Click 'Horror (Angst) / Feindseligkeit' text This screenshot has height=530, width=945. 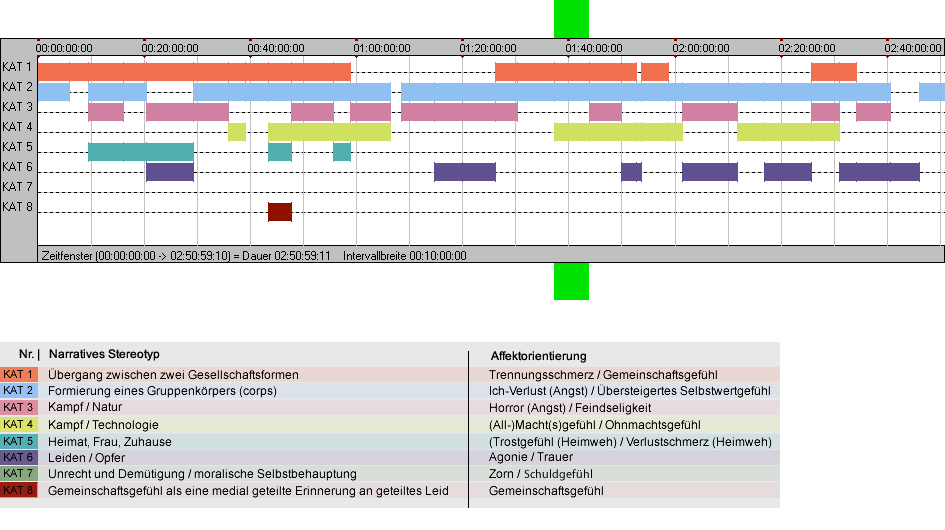[570, 408]
